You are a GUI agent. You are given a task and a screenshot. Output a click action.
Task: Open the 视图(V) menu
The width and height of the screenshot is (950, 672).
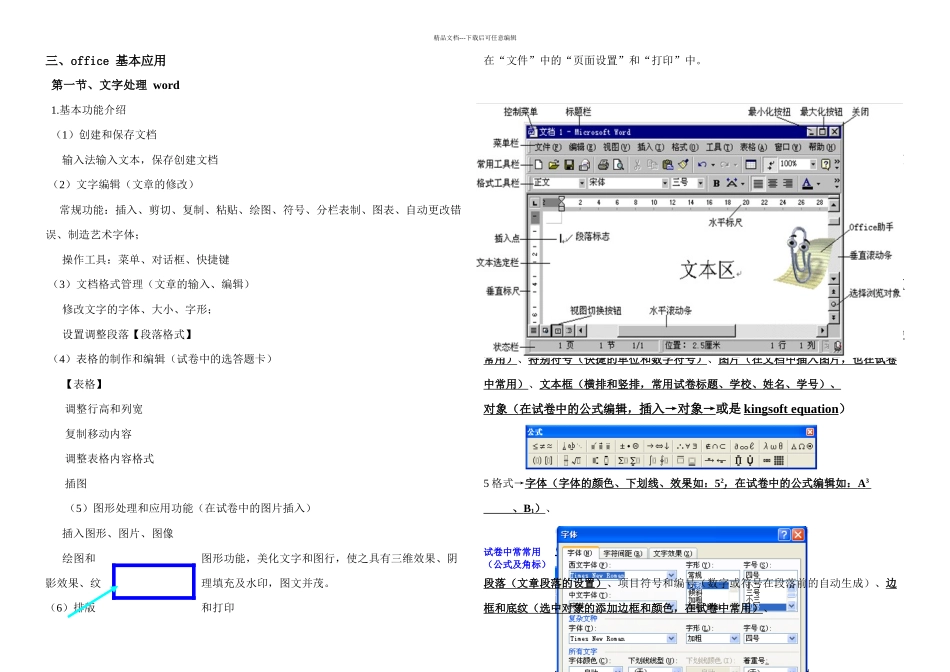616,147
